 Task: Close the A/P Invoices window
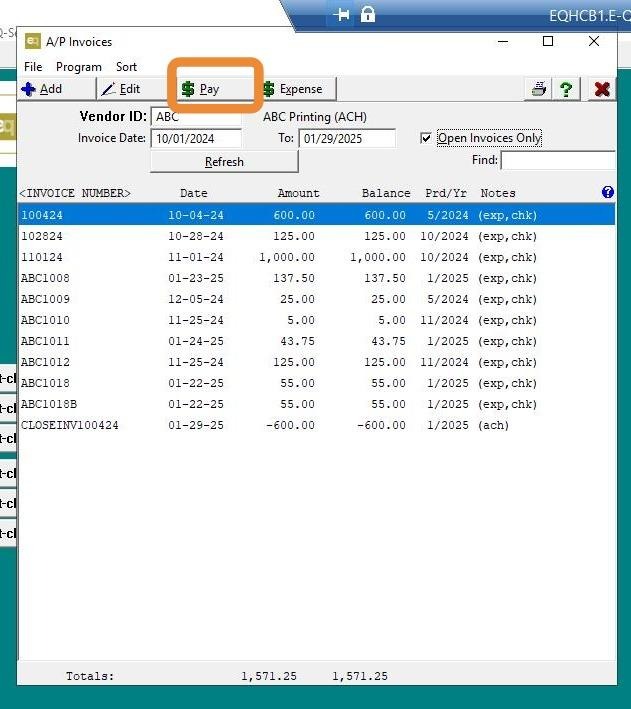coord(594,41)
